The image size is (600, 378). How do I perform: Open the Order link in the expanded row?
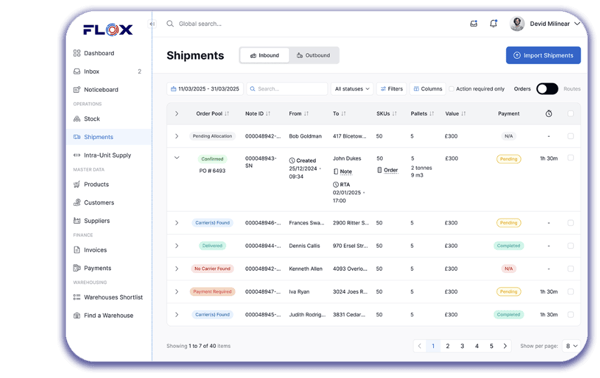(391, 170)
